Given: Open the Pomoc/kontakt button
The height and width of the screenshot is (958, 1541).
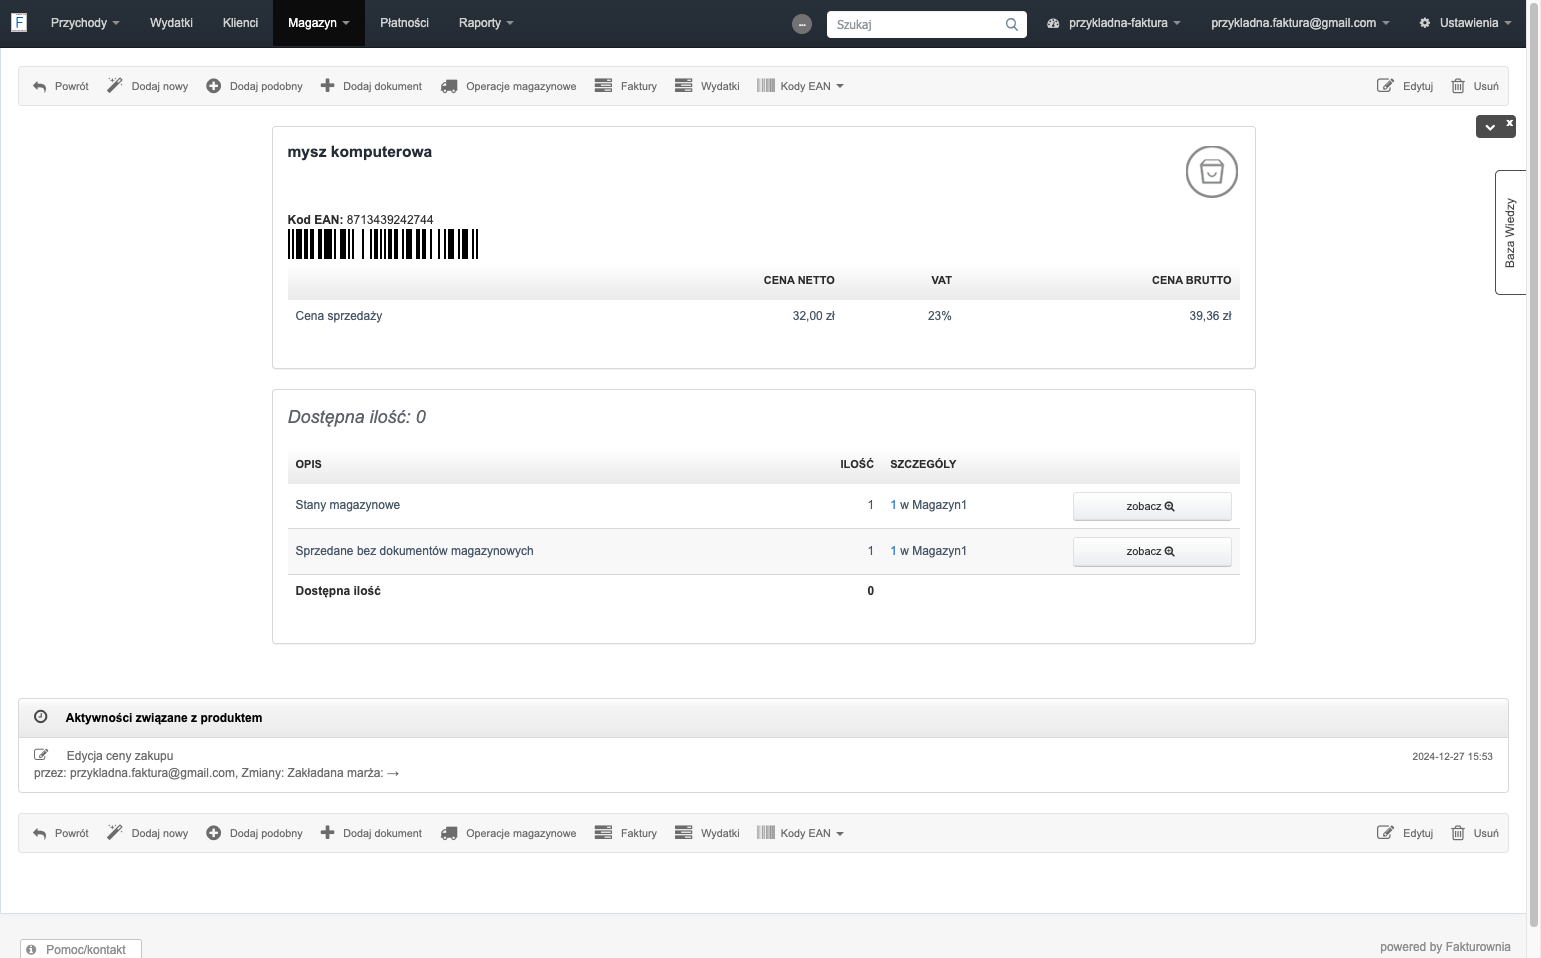Looking at the screenshot, I should 81,949.
